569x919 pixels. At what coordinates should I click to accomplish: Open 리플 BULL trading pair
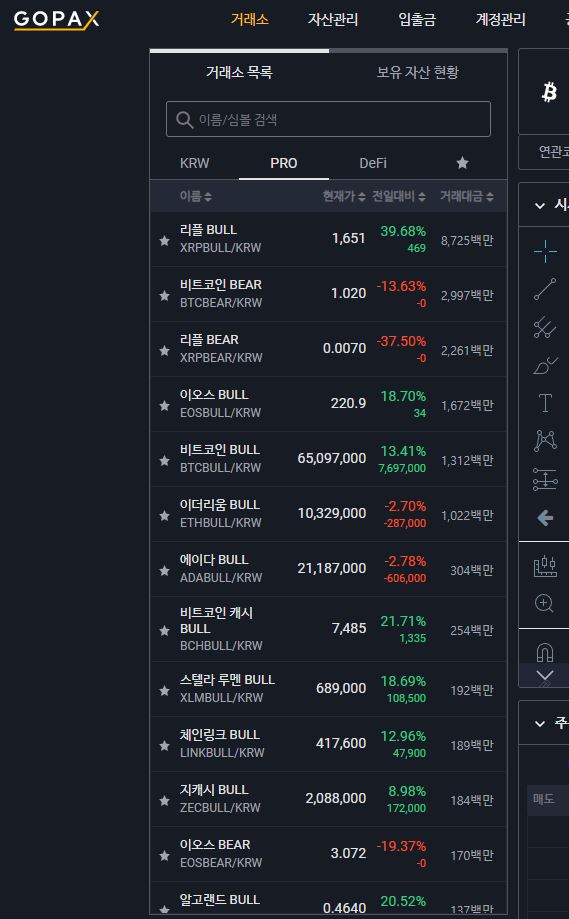328,239
